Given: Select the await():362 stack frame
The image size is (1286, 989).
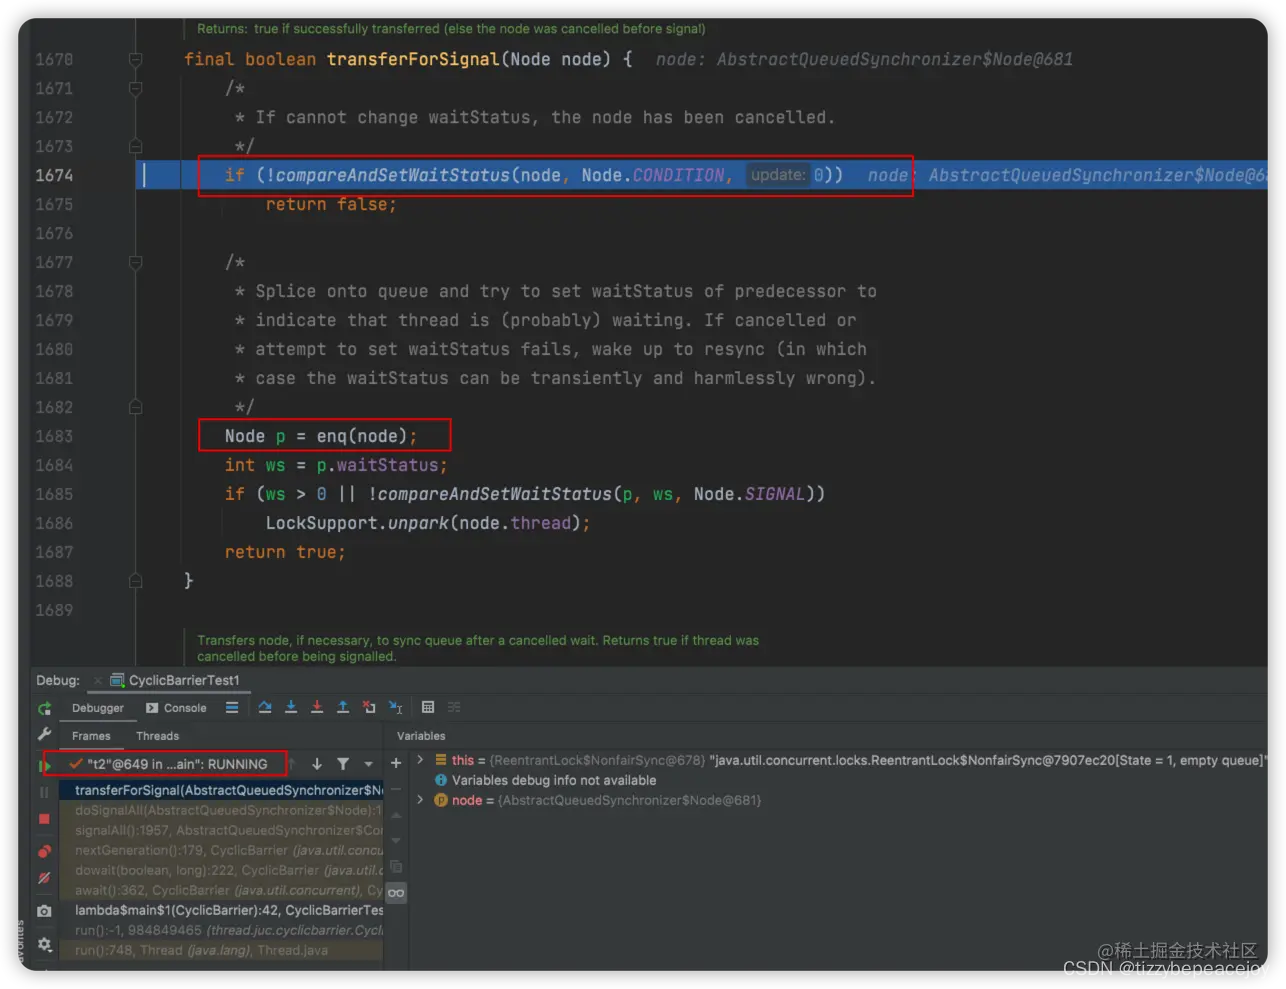Looking at the screenshot, I should pyautogui.click(x=221, y=890).
